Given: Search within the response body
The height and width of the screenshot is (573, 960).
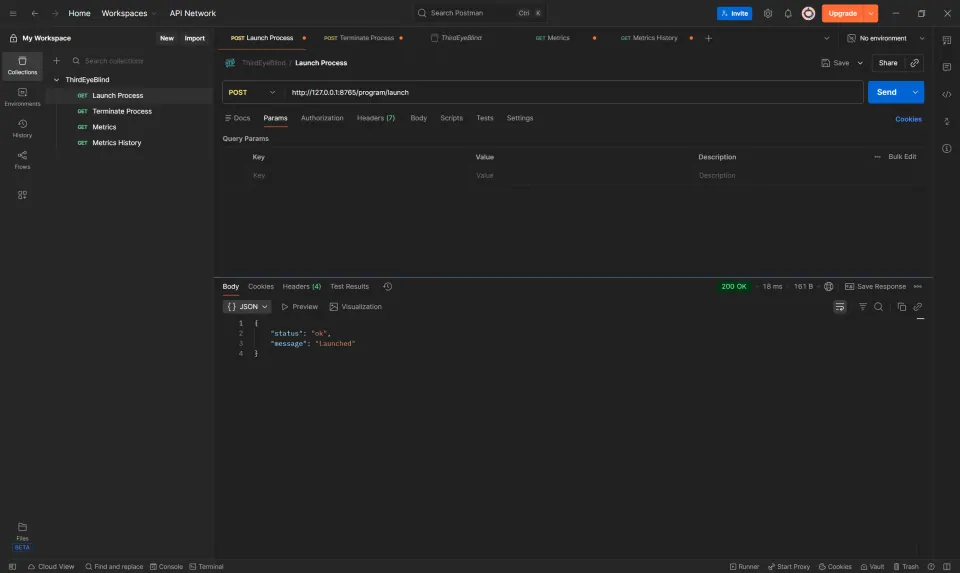Looking at the screenshot, I should tap(879, 307).
